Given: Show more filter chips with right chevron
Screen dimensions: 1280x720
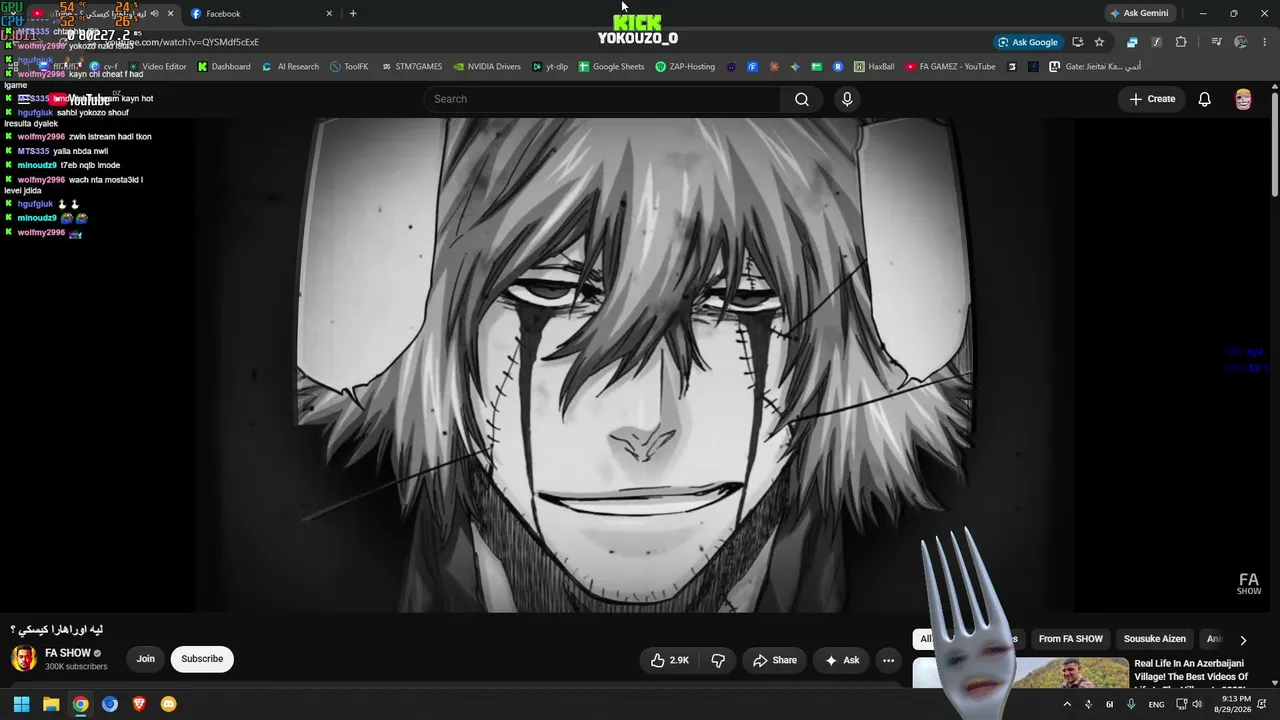Looking at the screenshot, I should (1243, 640).
